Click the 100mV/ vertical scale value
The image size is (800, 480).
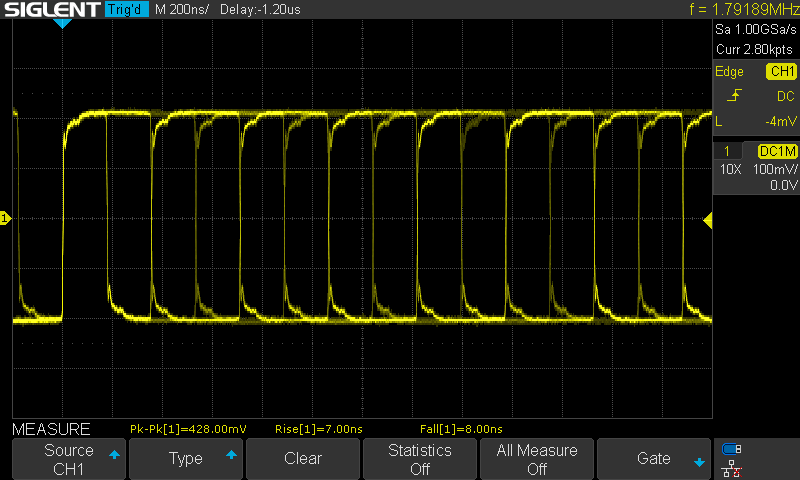(x=774, y=169)
